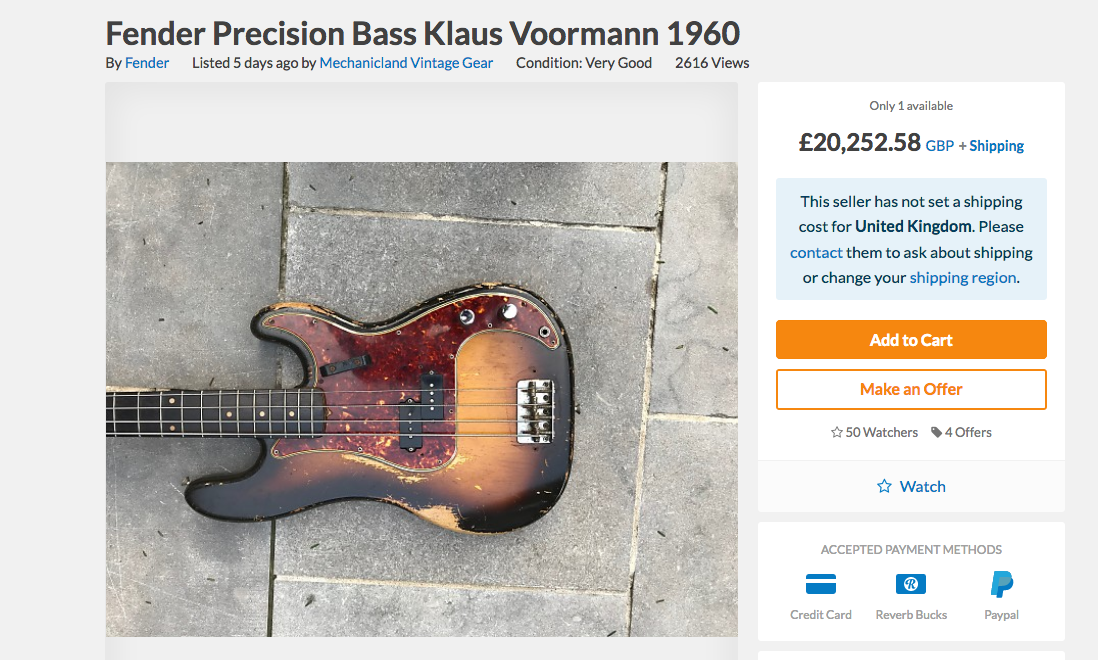The image size is (1098, 660).
Task: Follow the contact link in the shipping notice
Action: pos(816,252)
